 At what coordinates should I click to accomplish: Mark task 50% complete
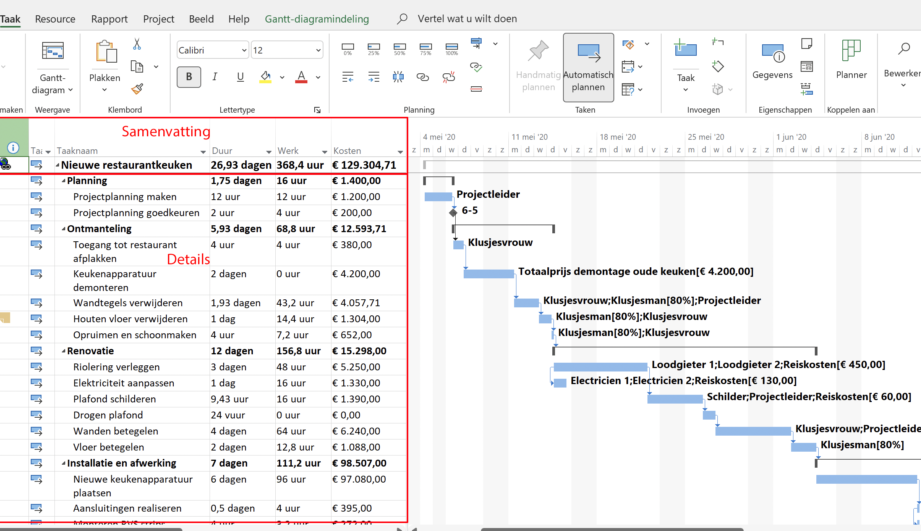click(x=399, y=48)
